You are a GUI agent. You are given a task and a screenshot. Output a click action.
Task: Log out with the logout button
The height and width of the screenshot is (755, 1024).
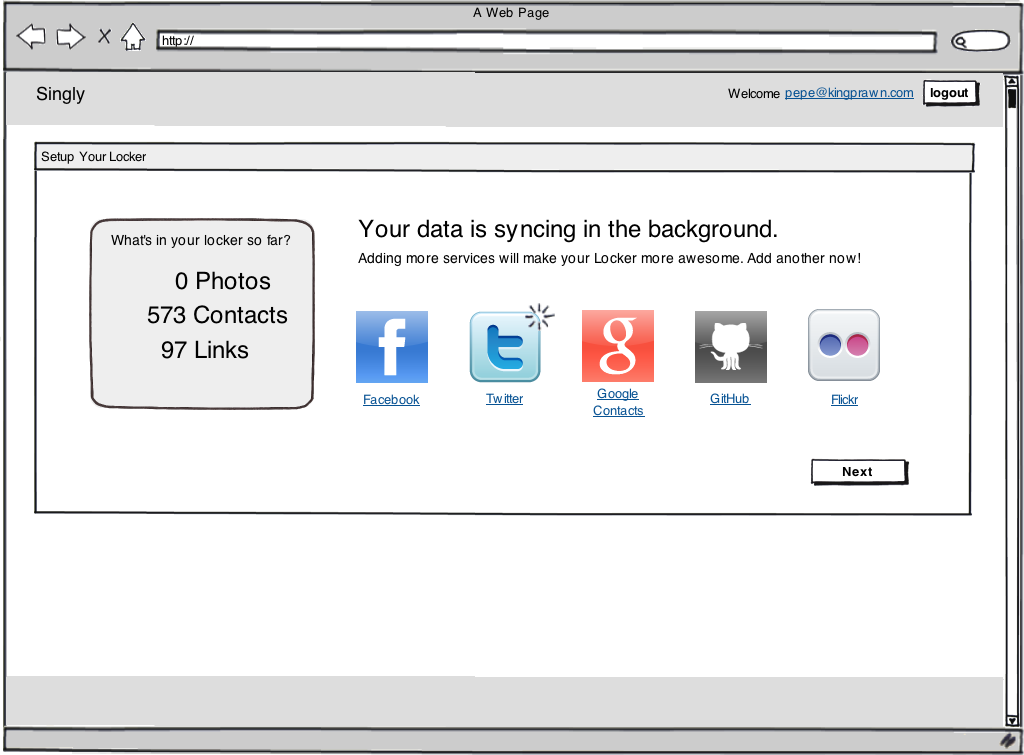[950, 93]
